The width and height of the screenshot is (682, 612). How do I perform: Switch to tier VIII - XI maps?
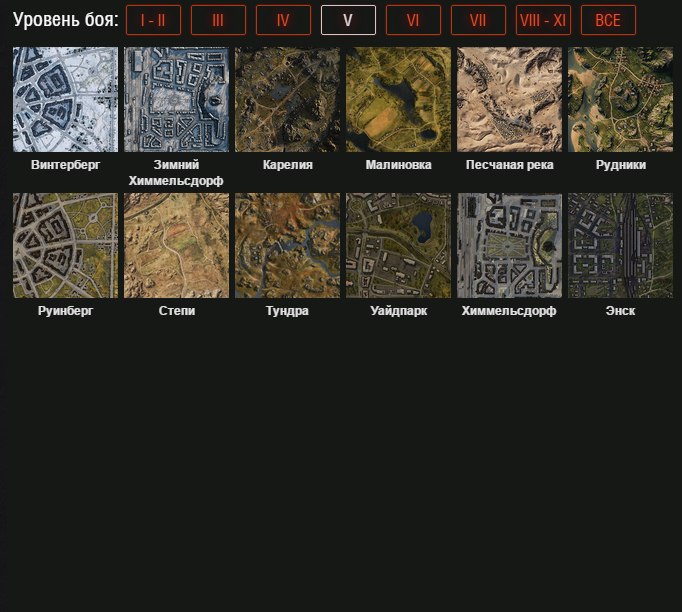pyautogui.click(x=543, y=20)
